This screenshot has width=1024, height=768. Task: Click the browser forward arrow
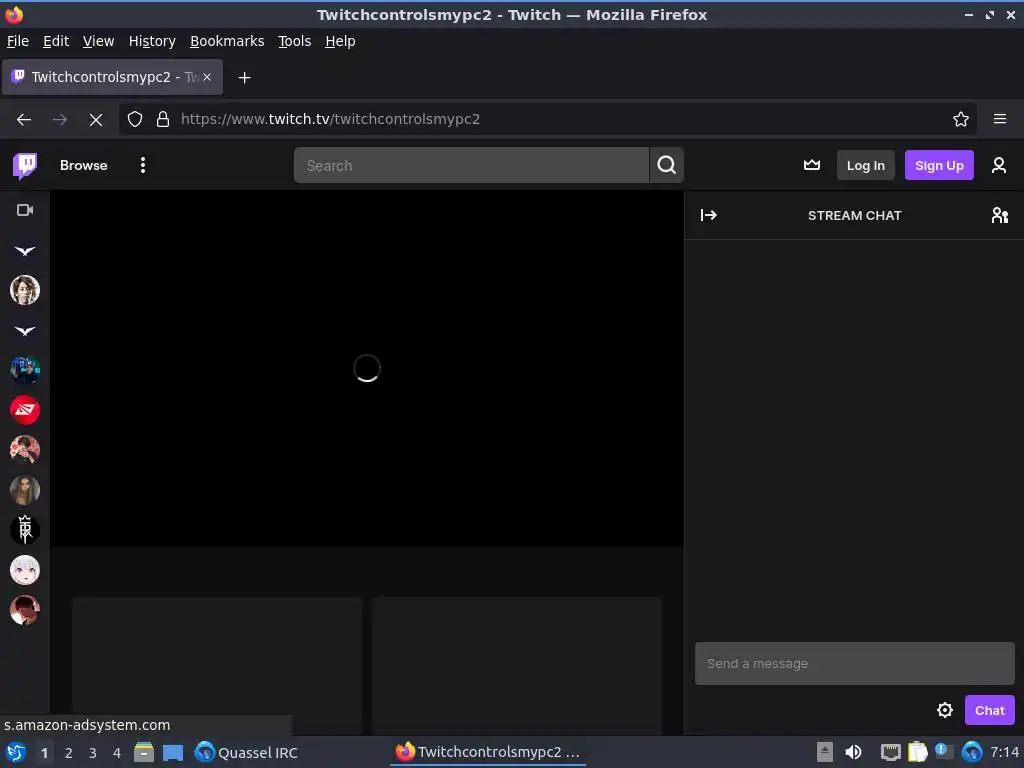point(59,120)
